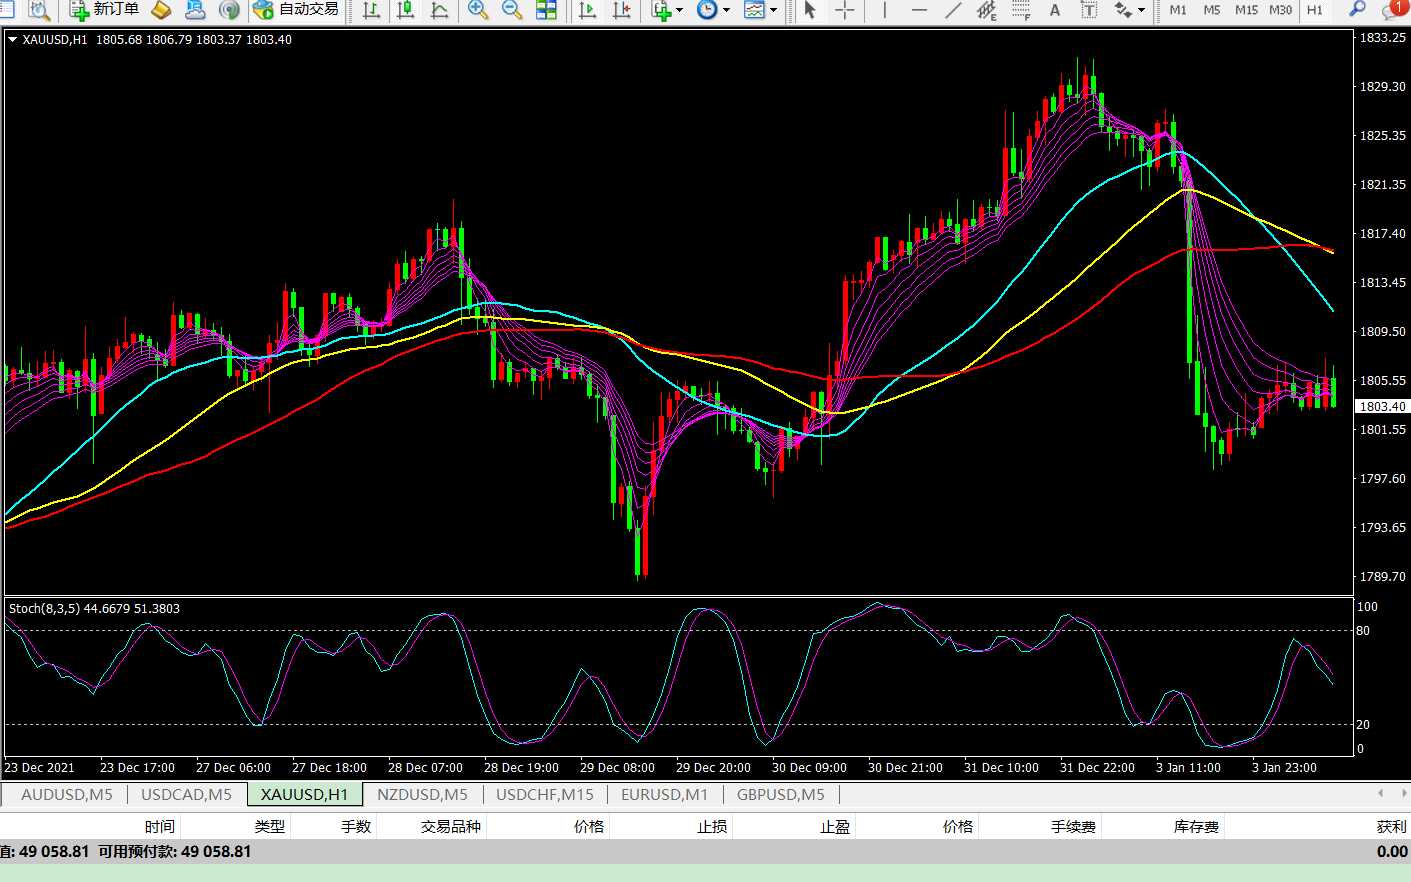Select the Fibonacci retracement tool
Screen dimensions: 1411x882
(1021, 10)
